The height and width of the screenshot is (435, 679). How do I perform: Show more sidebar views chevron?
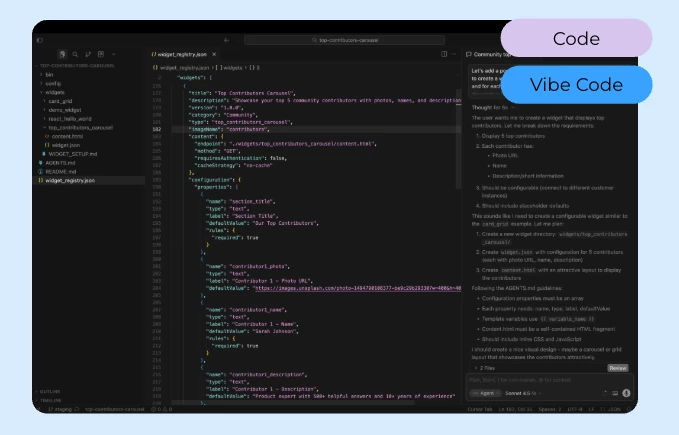[x=114, y=55]
